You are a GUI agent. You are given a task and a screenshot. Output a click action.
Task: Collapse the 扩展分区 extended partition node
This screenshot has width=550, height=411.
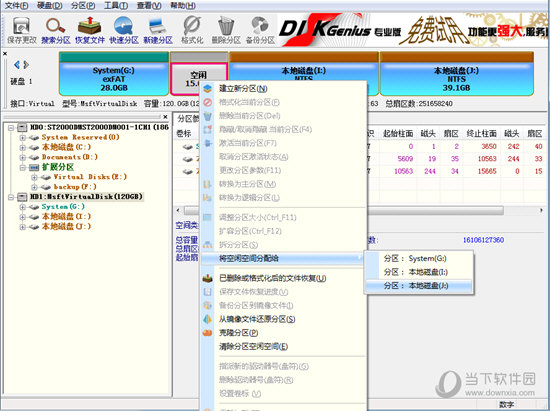(22, 167)
